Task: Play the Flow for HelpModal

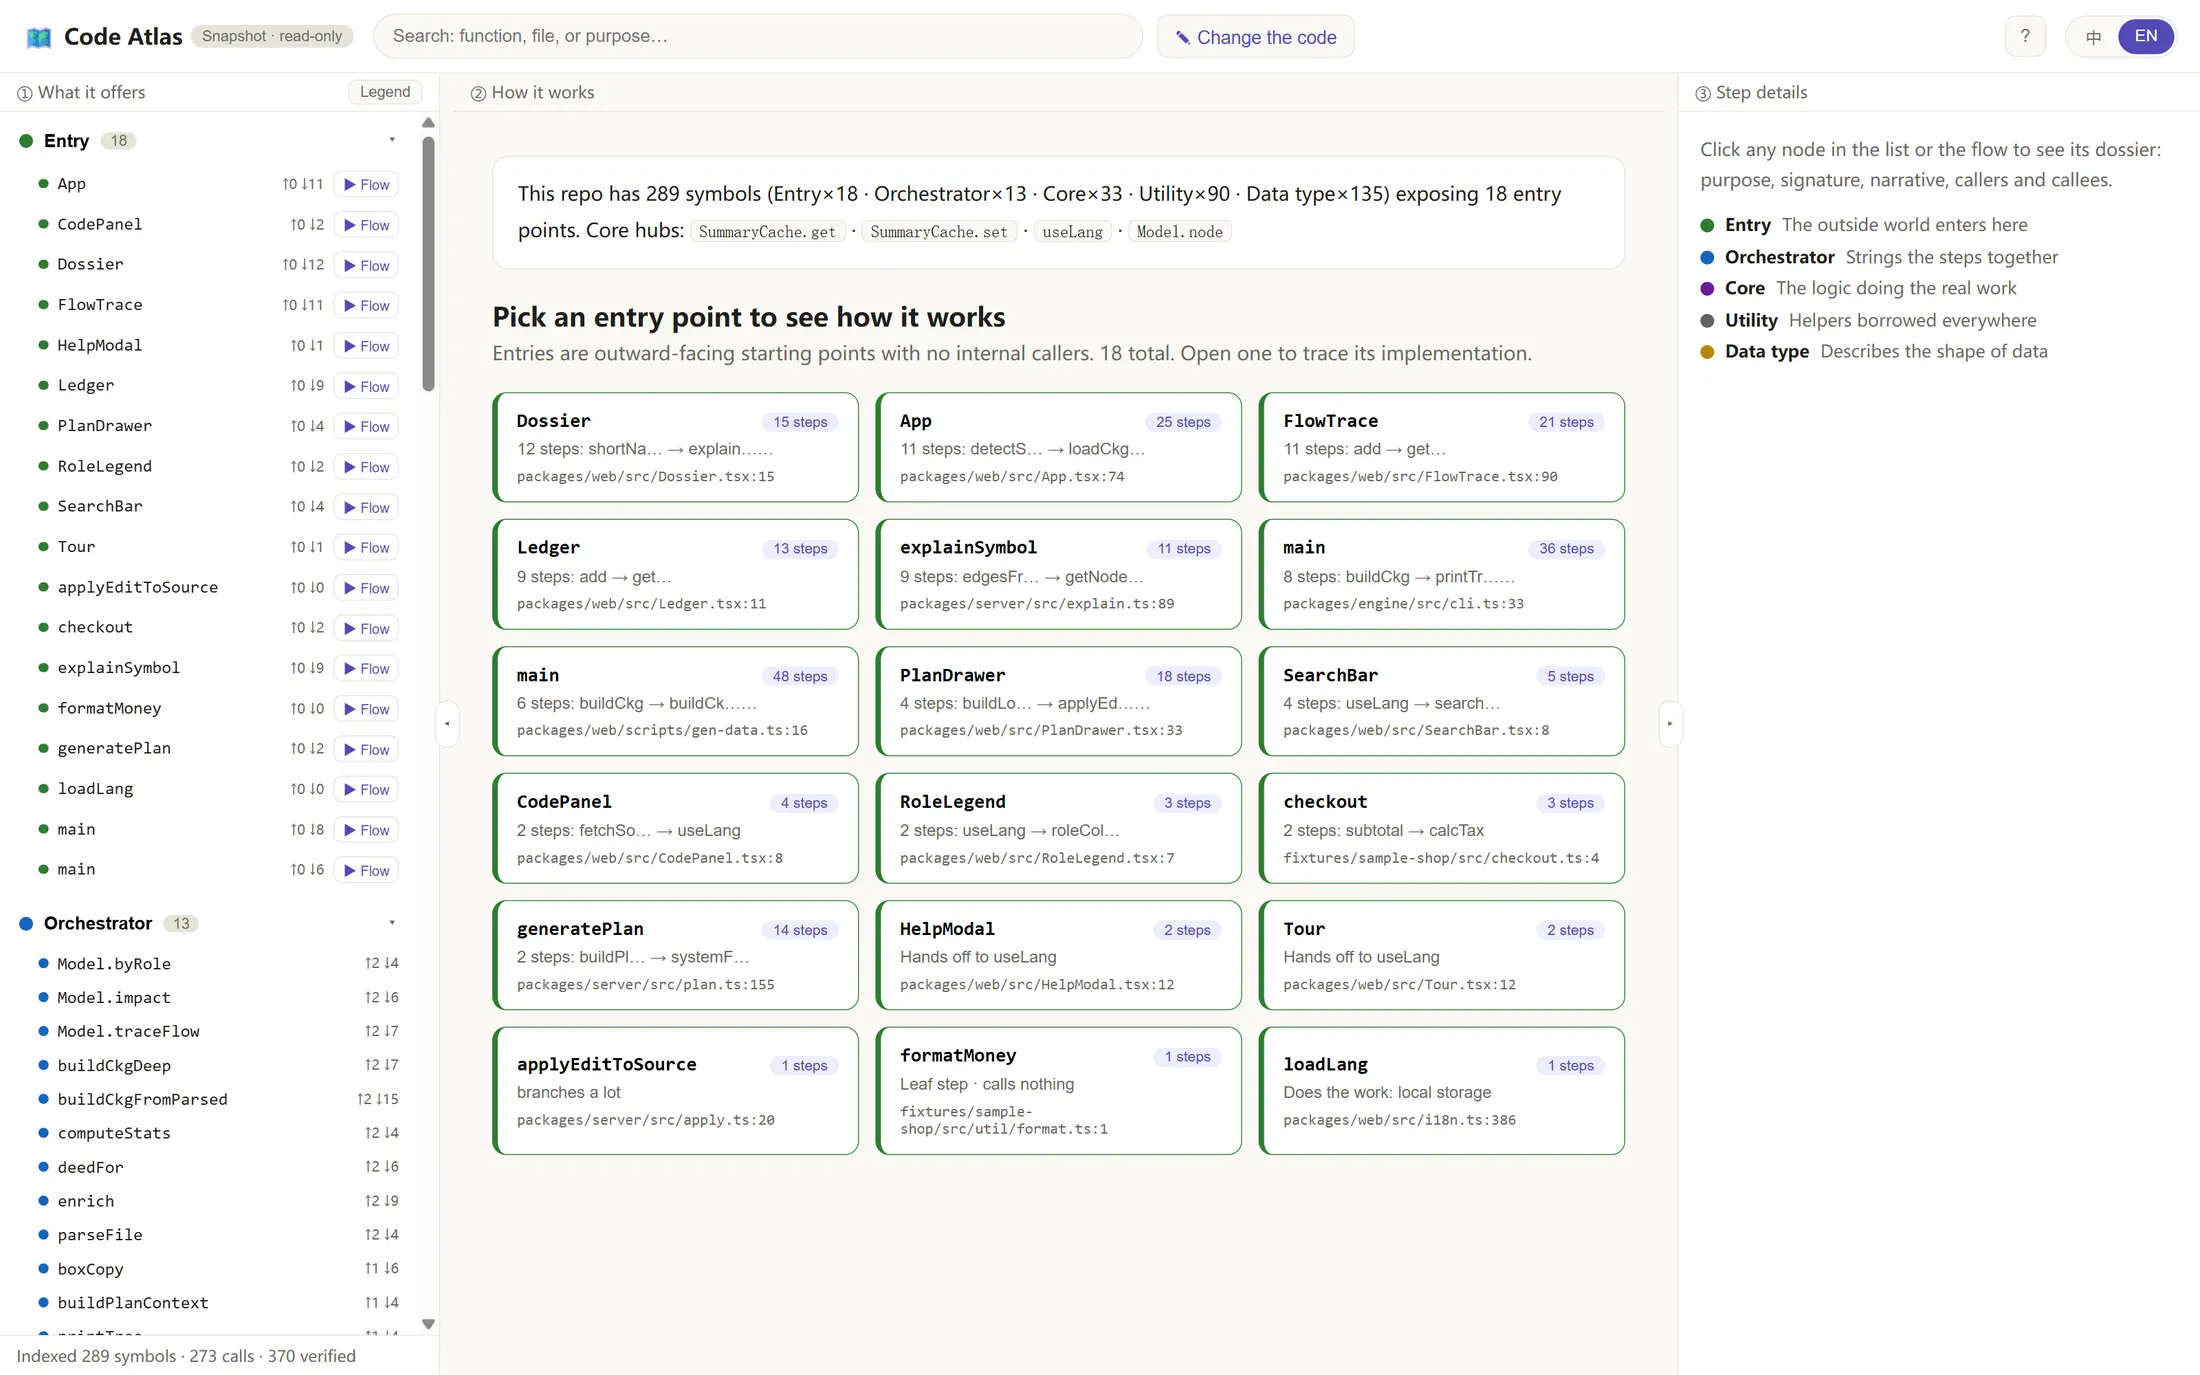Action: [x=366, y=346]
